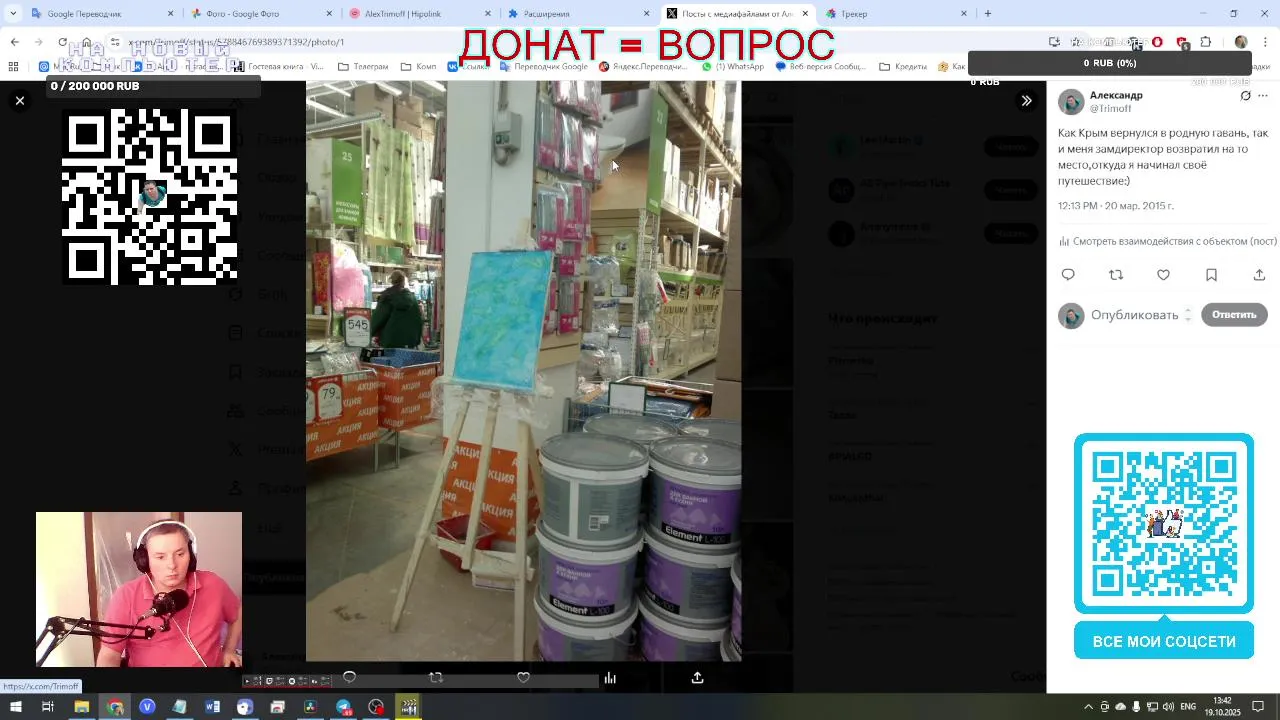The height and width of the screenshot is (720, 1280).
Task: Click share icon in post side panel
Action: click(1259, 274)
